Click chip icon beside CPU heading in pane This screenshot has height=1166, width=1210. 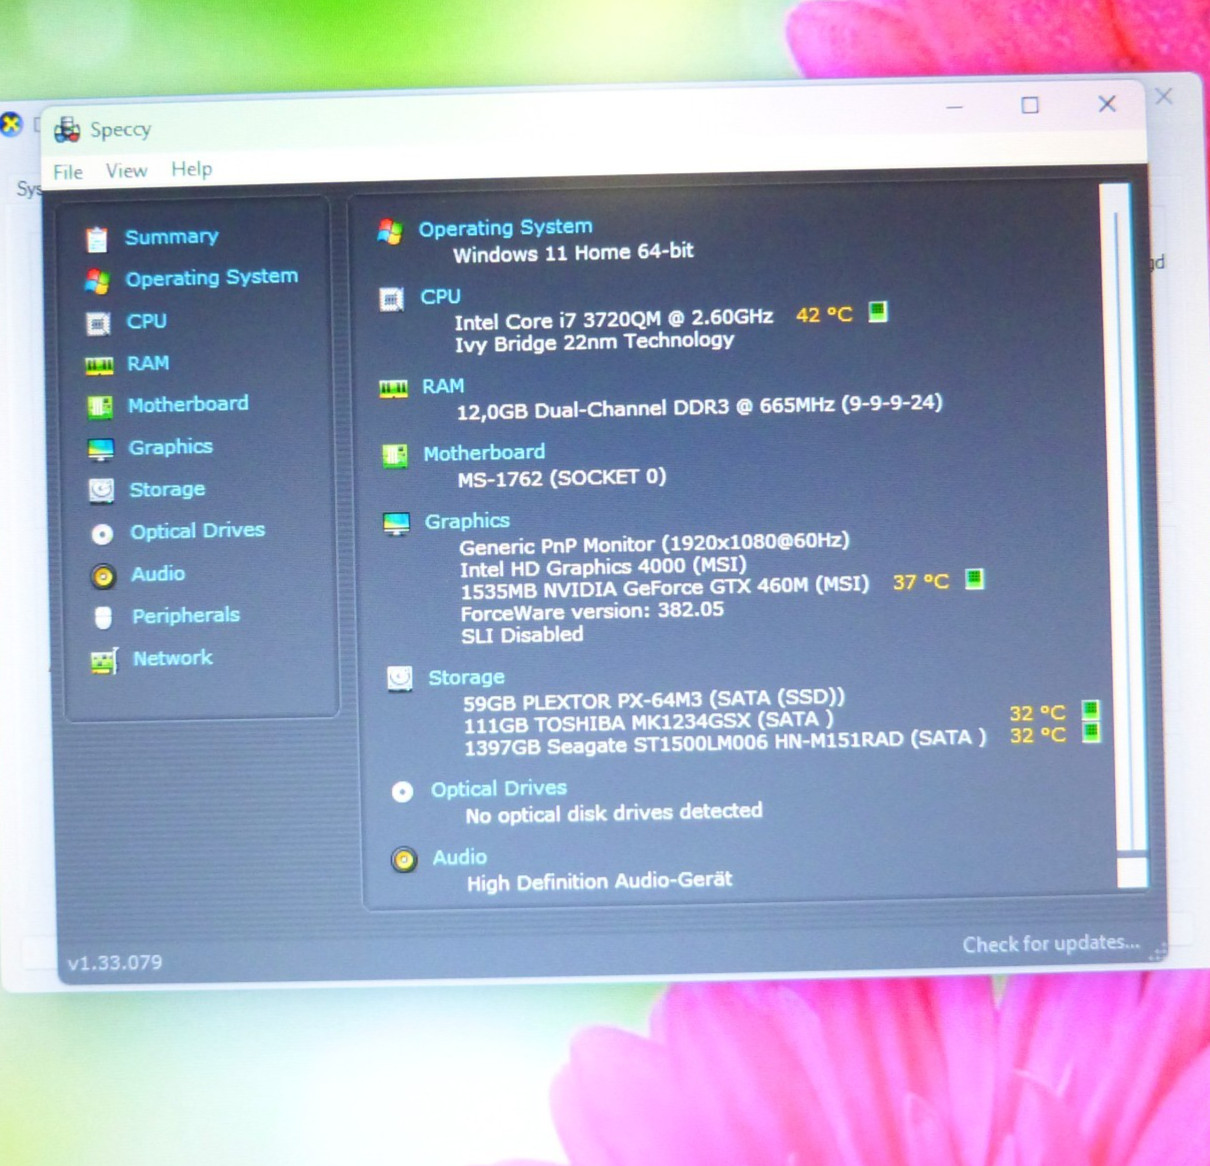click(391, 299)
